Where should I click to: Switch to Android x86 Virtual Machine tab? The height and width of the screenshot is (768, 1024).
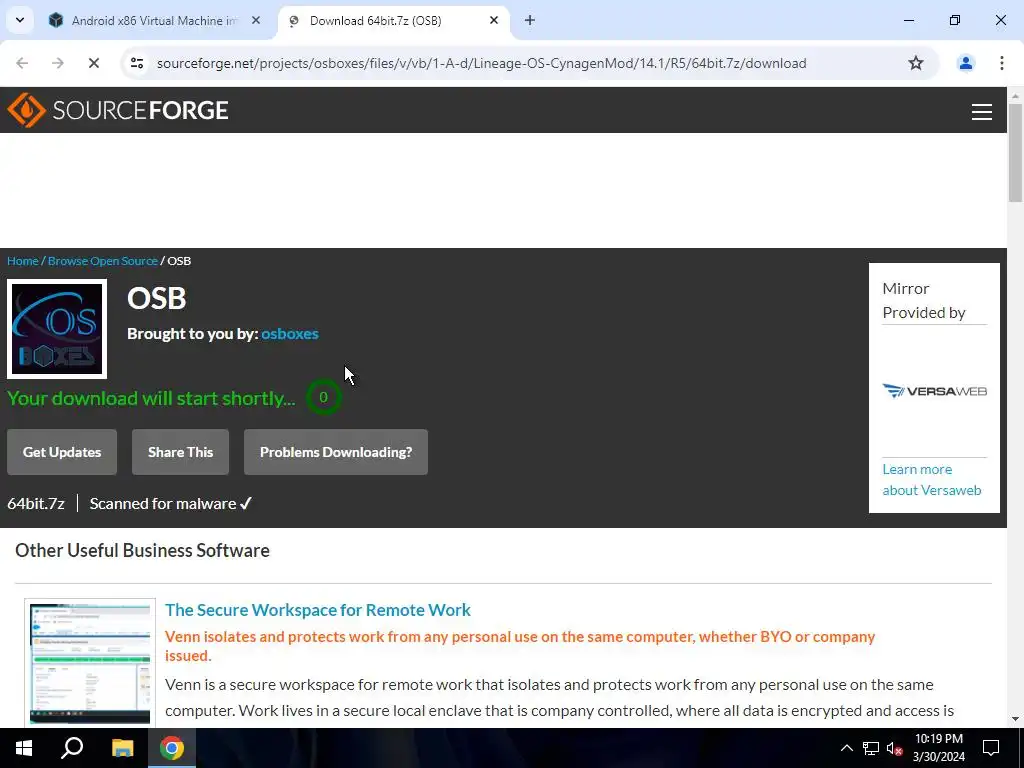(154, 21)
